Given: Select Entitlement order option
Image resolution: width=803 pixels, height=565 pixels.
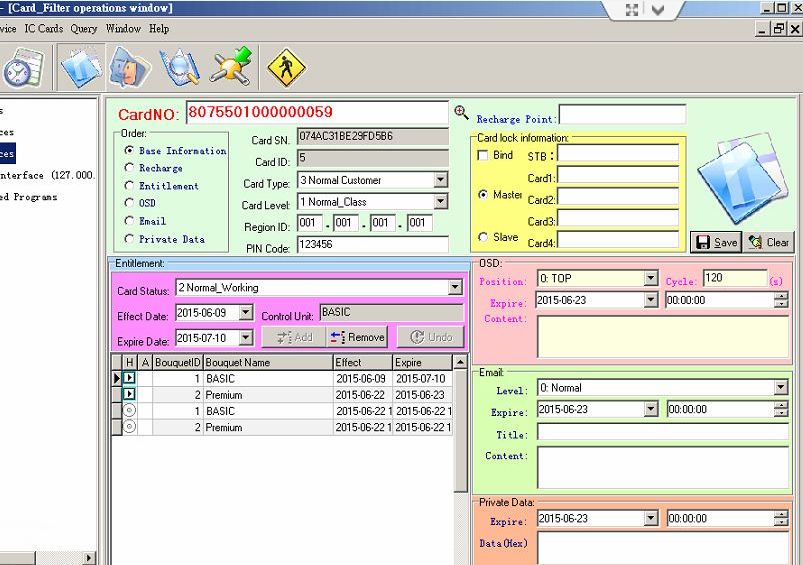Looking at the screenshot, I should click(162, 186).
